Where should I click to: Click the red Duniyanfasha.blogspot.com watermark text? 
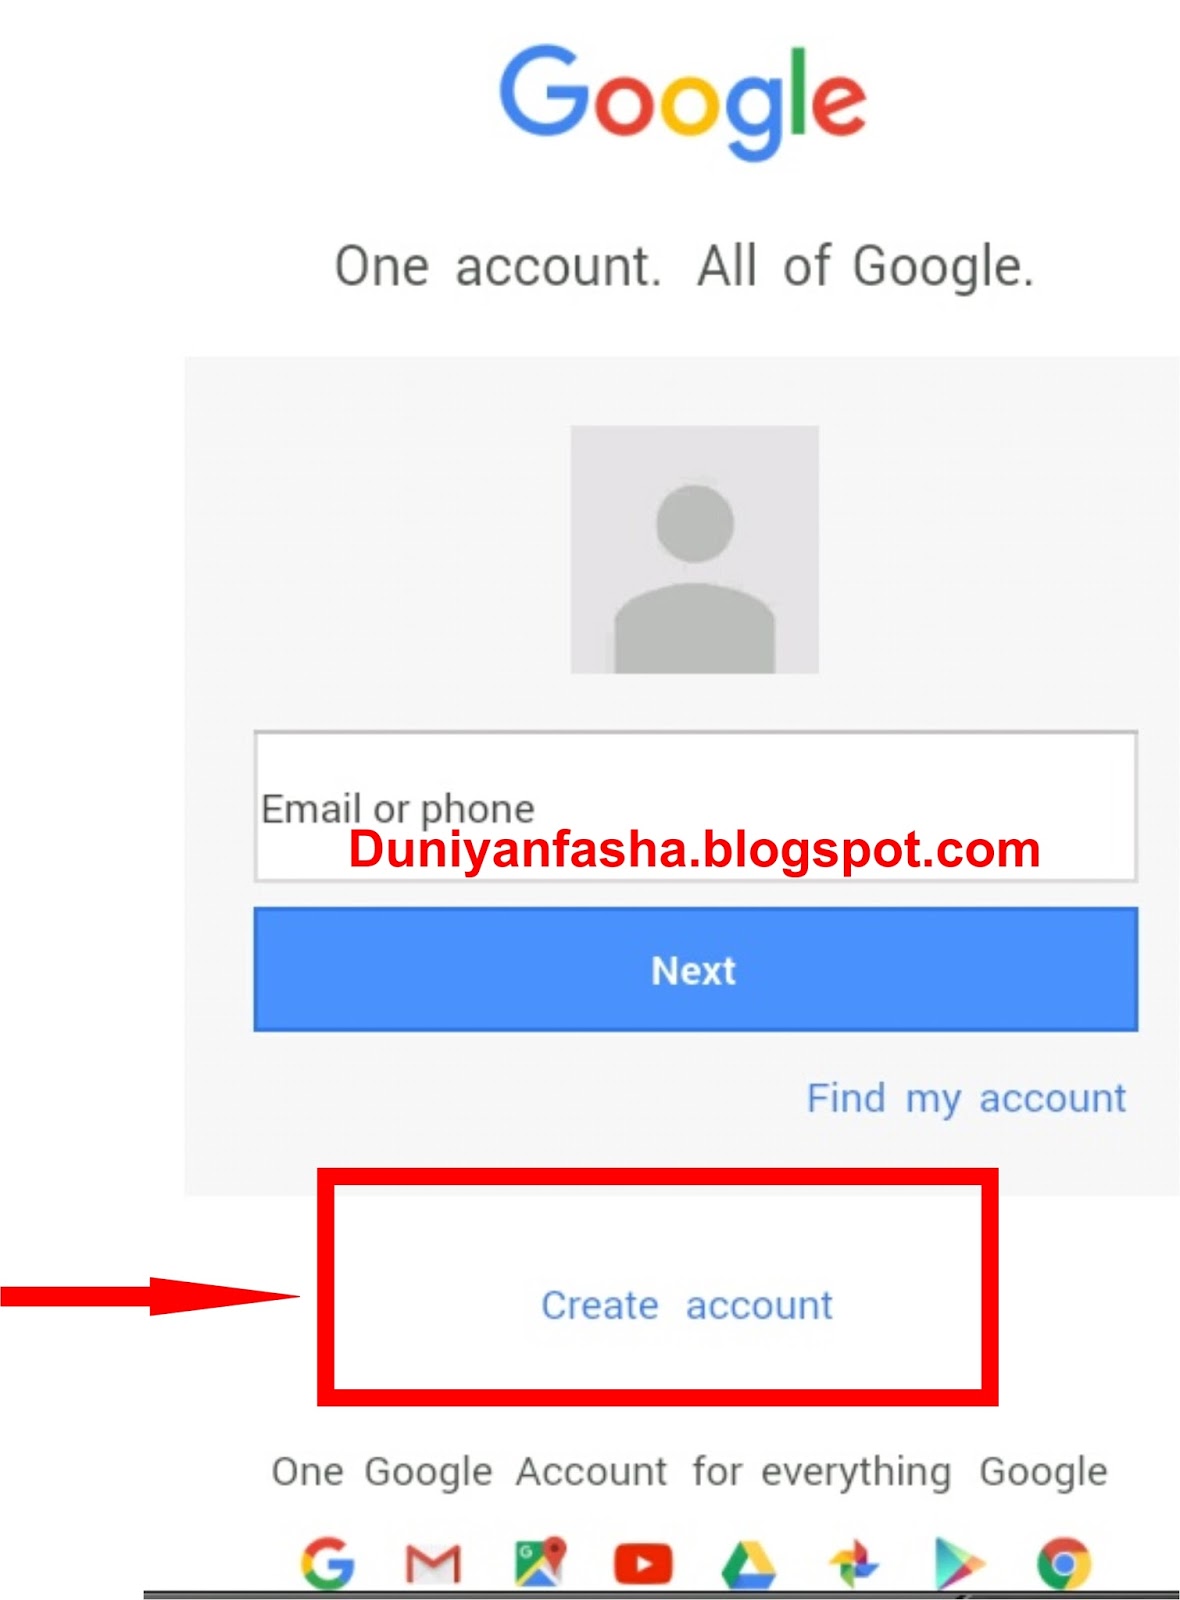pyautogui.click(x=695, y=849)
